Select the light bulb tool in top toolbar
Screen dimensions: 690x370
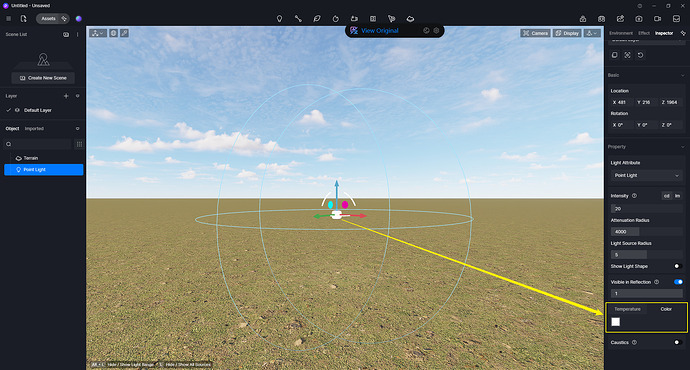click(x=279, y=18)
